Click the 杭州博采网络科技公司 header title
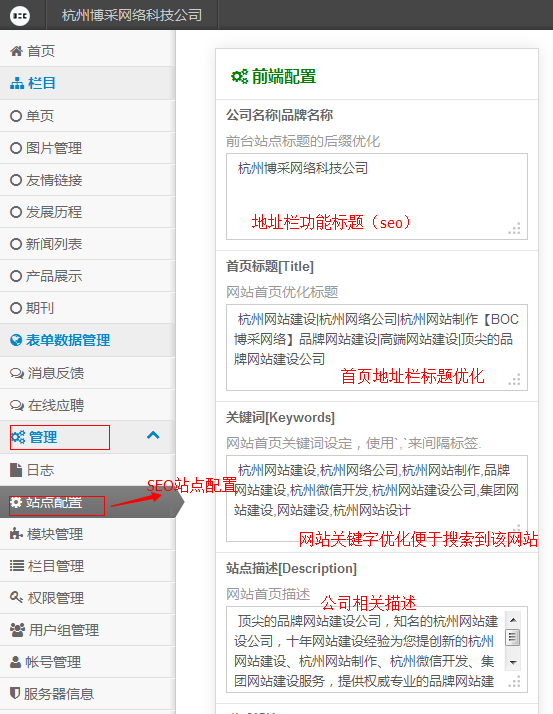The height and width of the screenshot is (714, 553). (132, 15)
